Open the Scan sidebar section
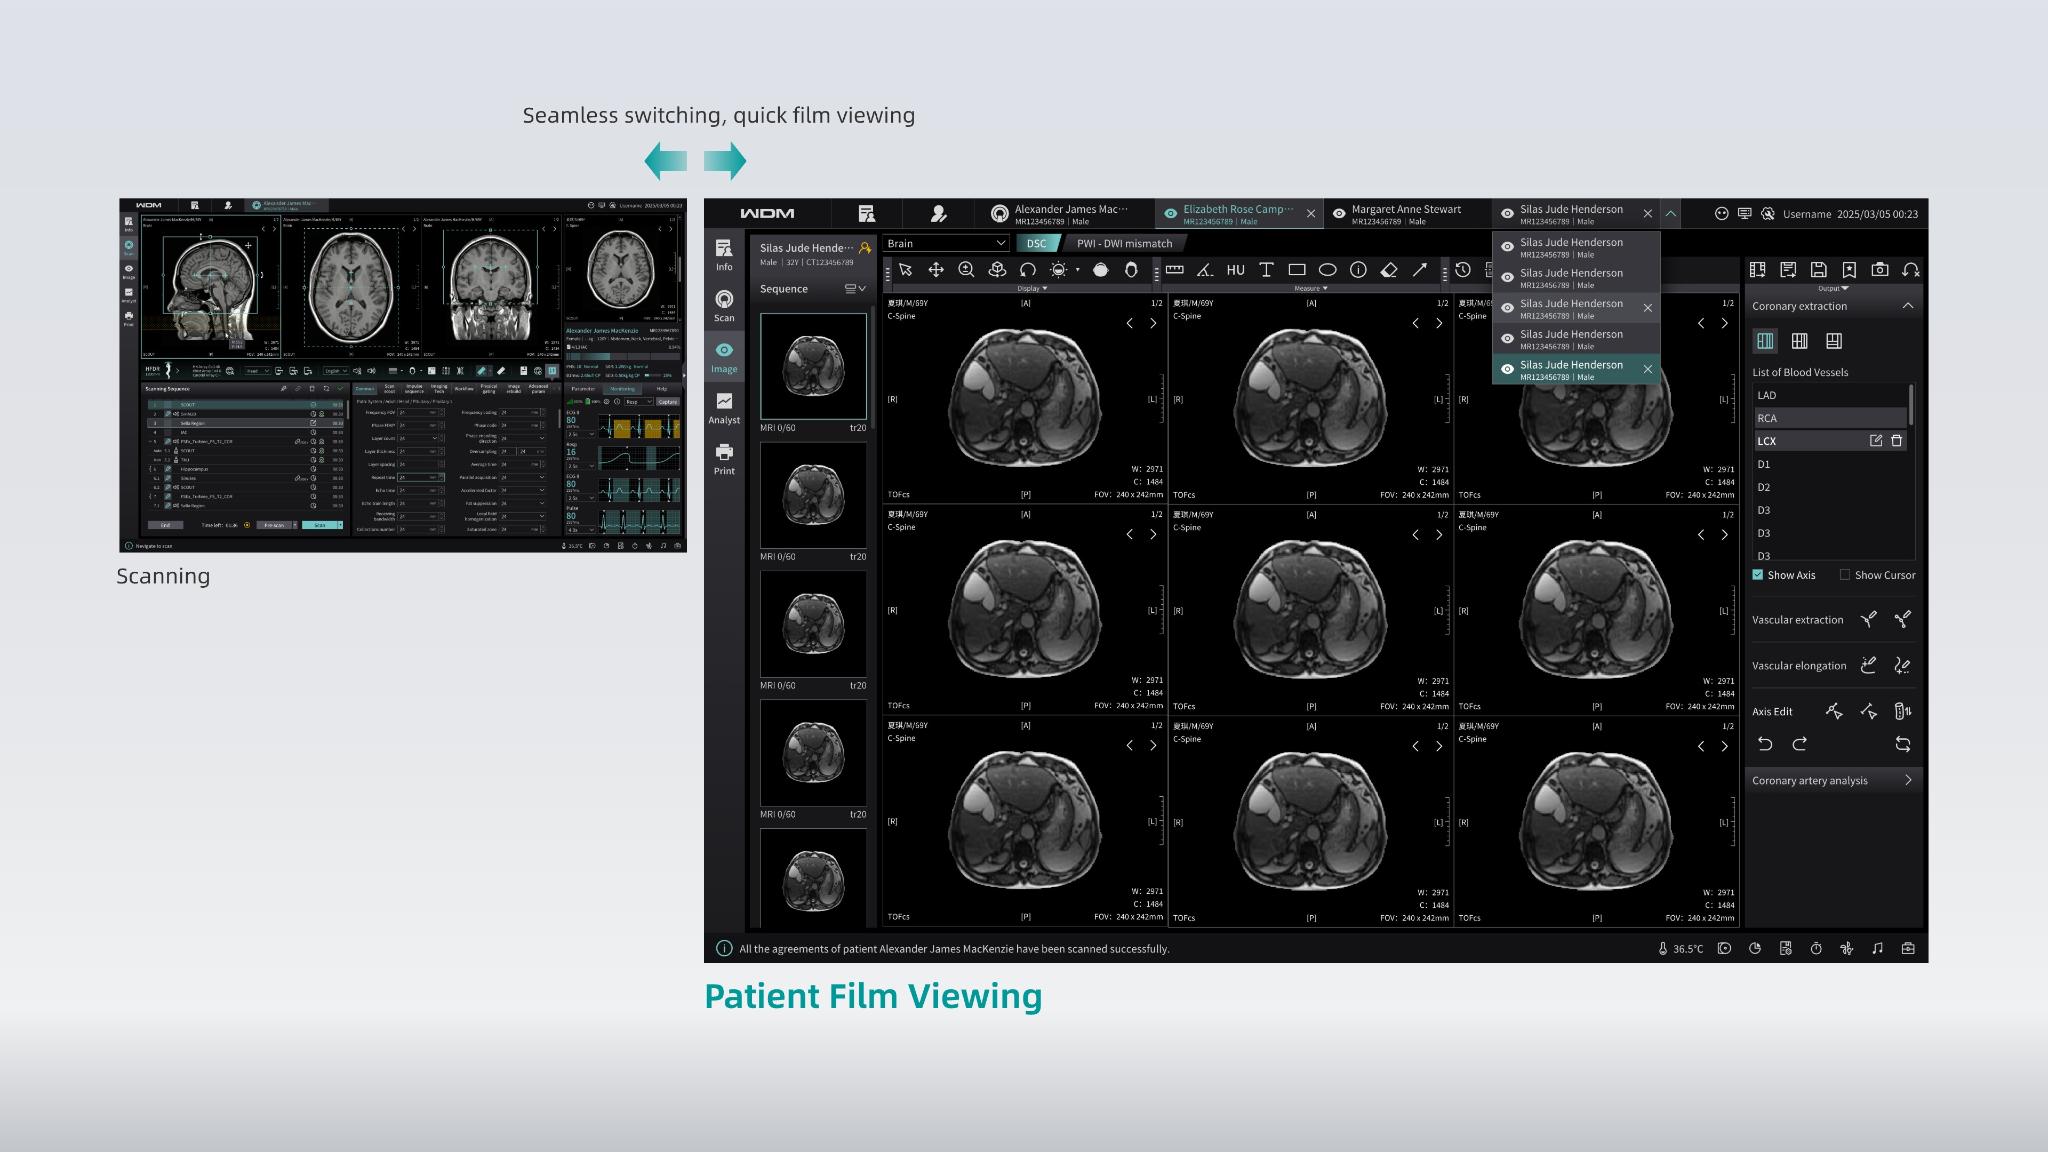2048x1152 pixels. click(724, 305)
